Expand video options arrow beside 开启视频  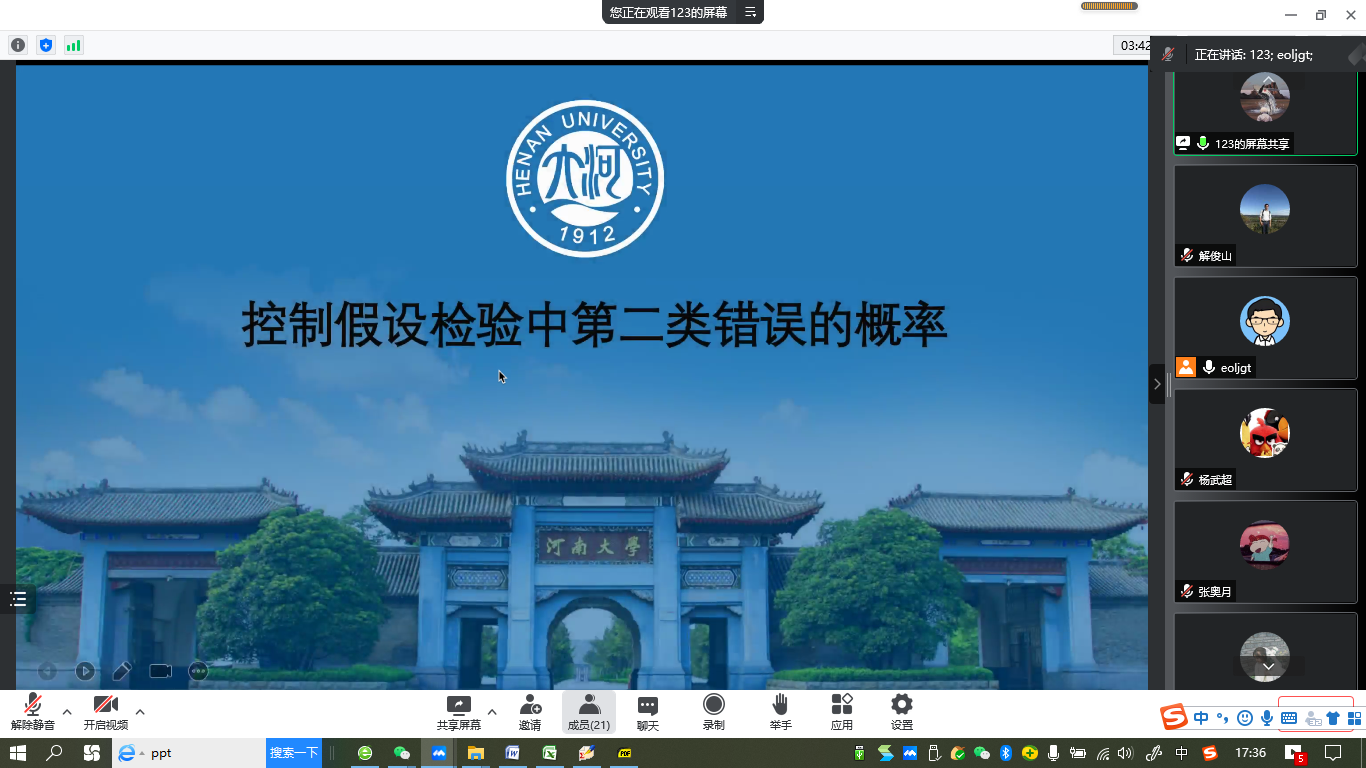coord(140,712)
